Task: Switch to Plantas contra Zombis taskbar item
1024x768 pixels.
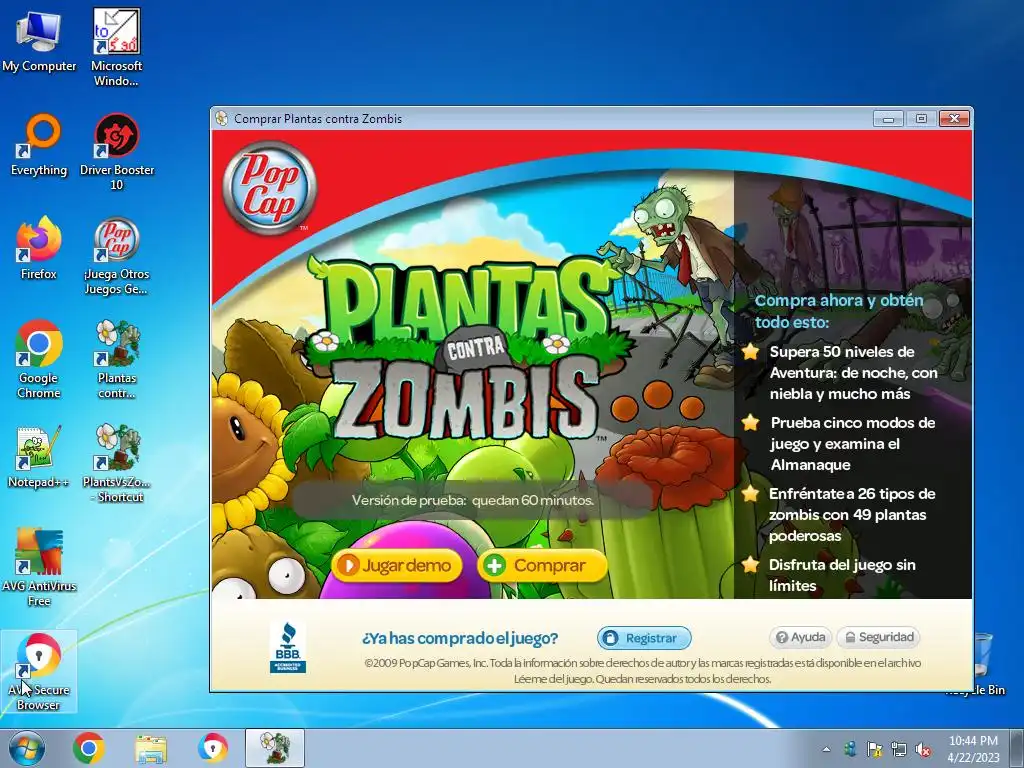Action: (275, 748)
